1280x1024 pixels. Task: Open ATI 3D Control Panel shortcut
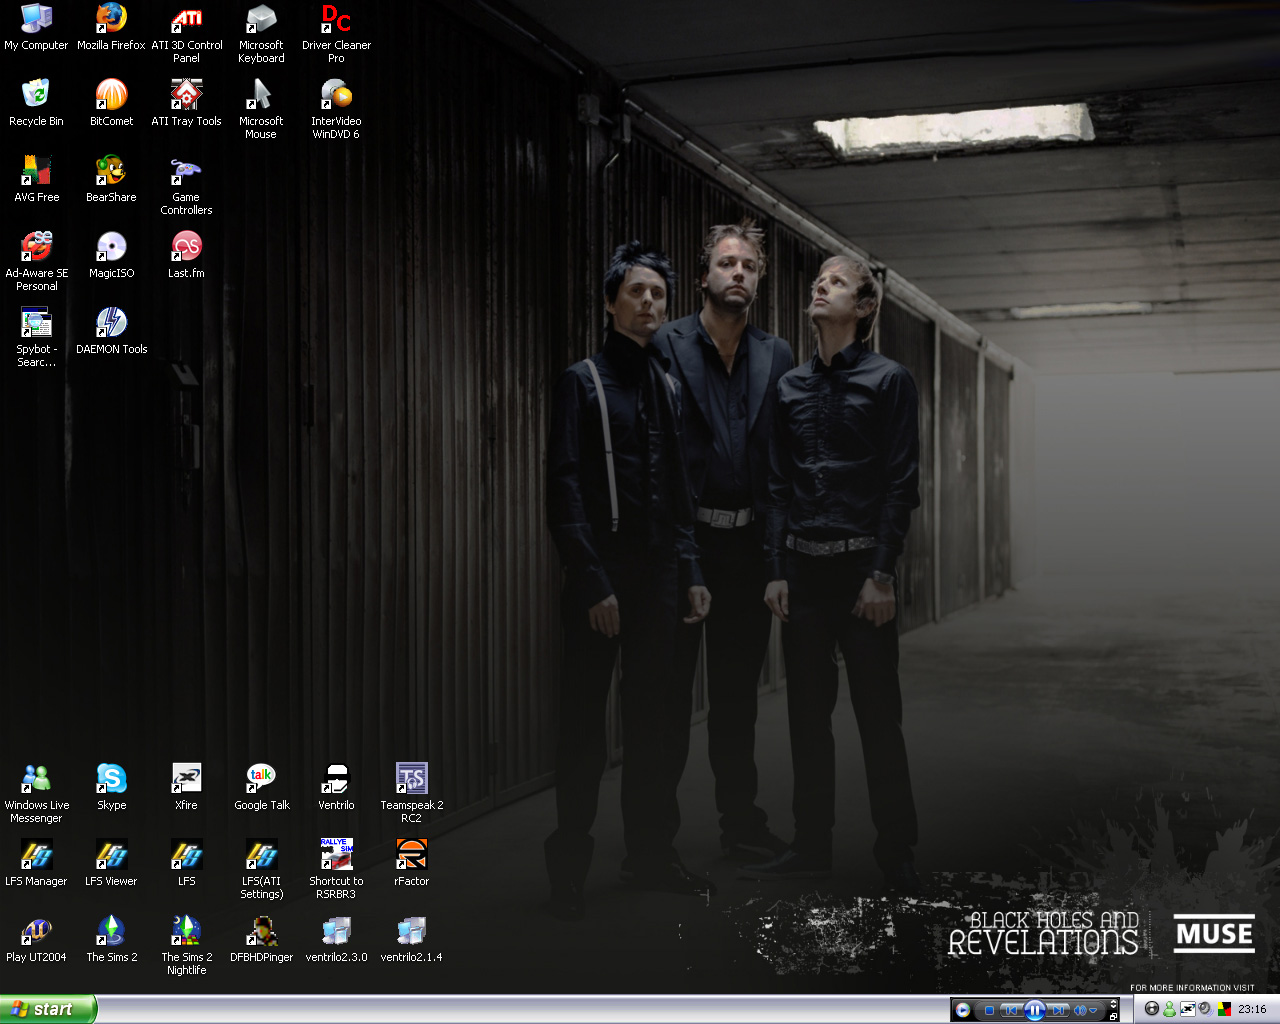pos(186,33)
